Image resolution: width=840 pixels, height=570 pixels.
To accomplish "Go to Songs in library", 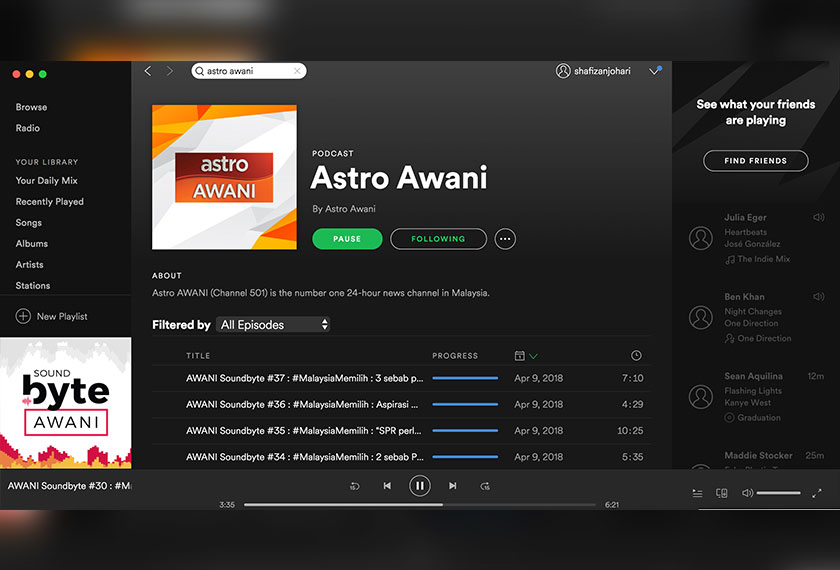I will point(28,222).
